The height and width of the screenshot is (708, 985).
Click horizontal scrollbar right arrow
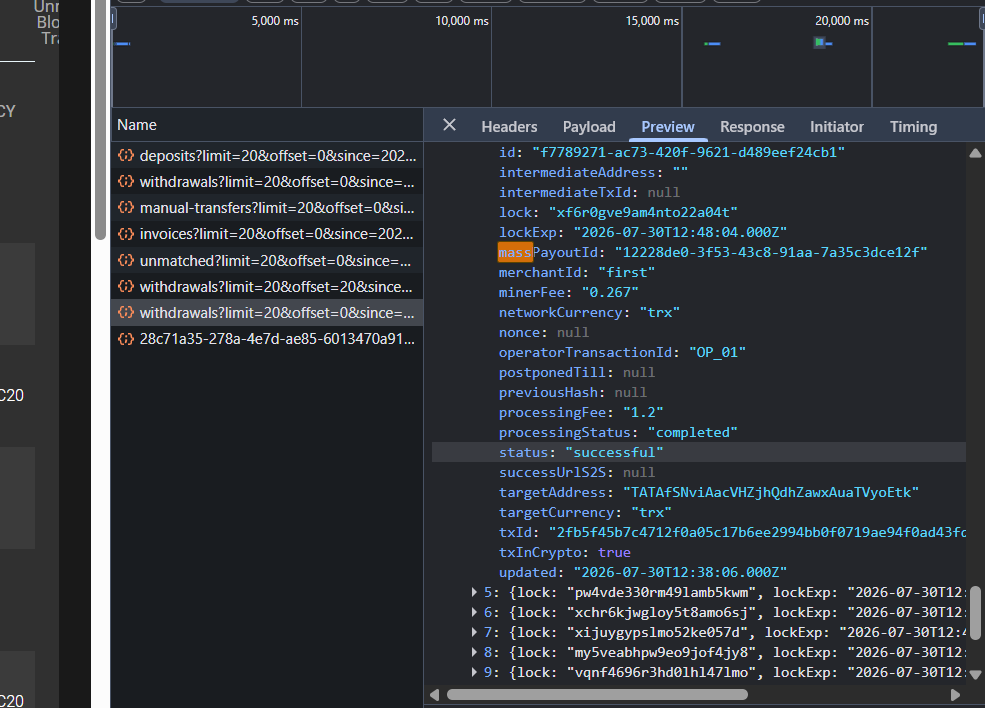955,695
